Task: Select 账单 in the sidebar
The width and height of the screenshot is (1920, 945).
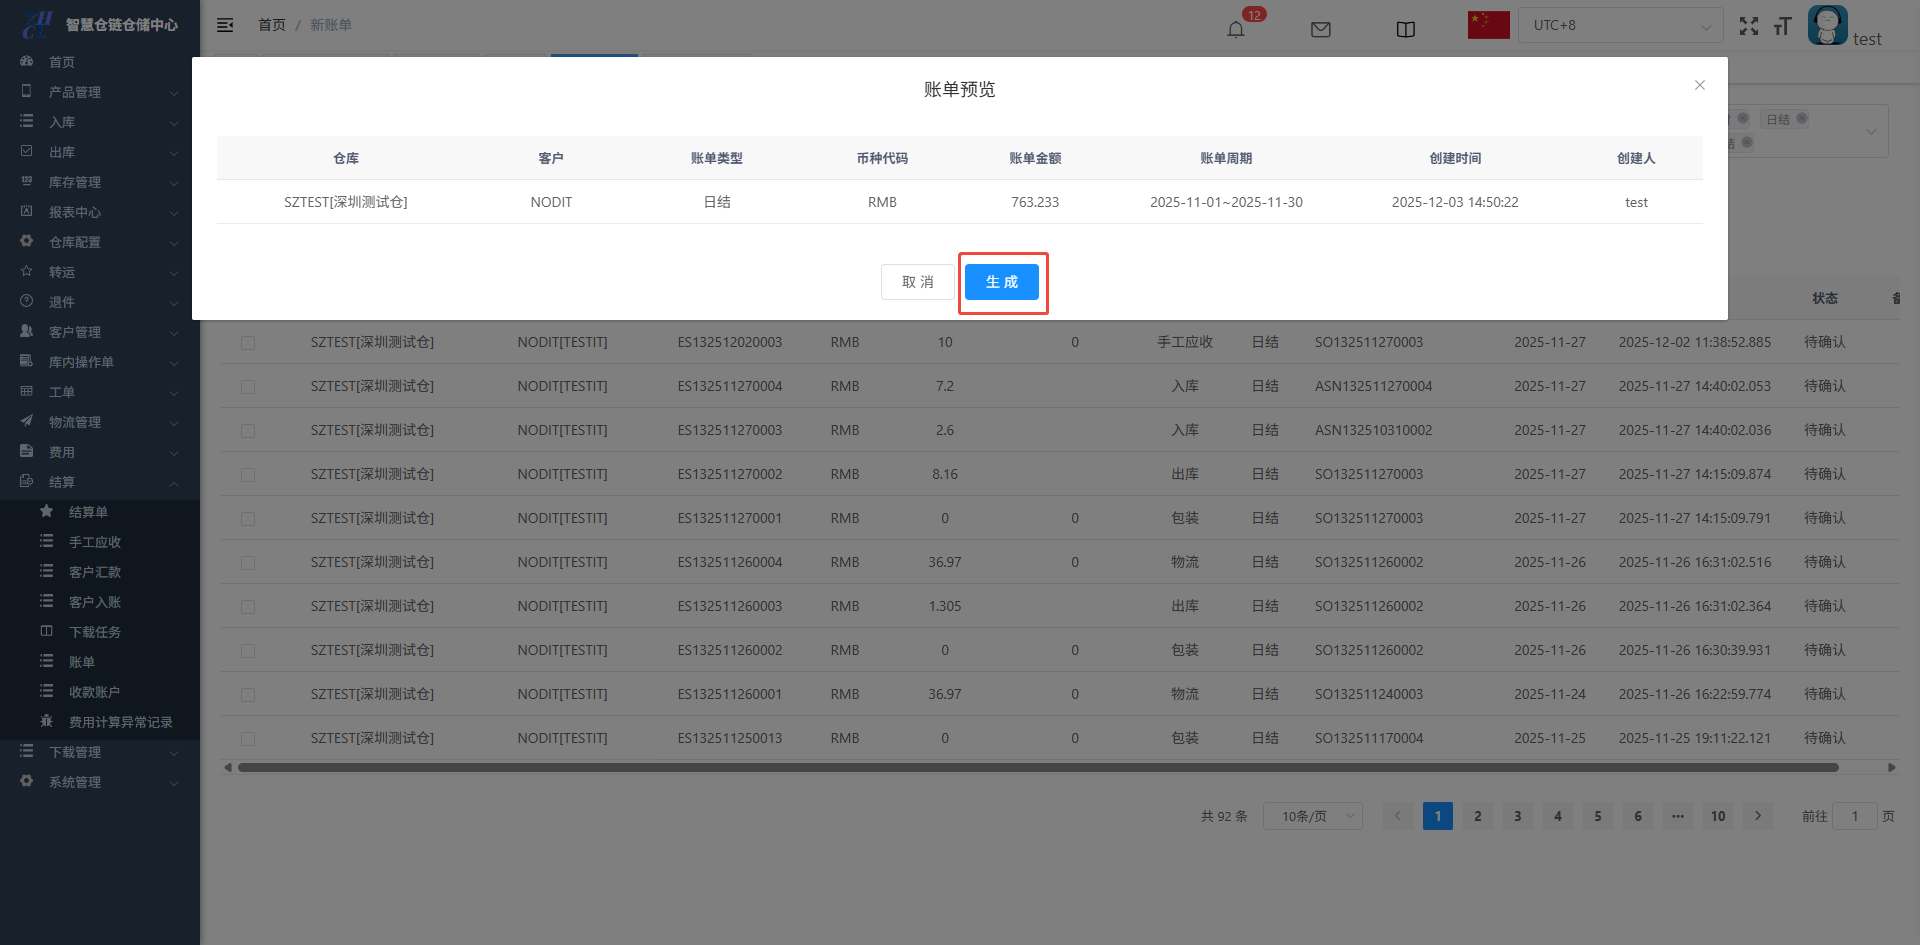Action: click(x=82, y=662)
